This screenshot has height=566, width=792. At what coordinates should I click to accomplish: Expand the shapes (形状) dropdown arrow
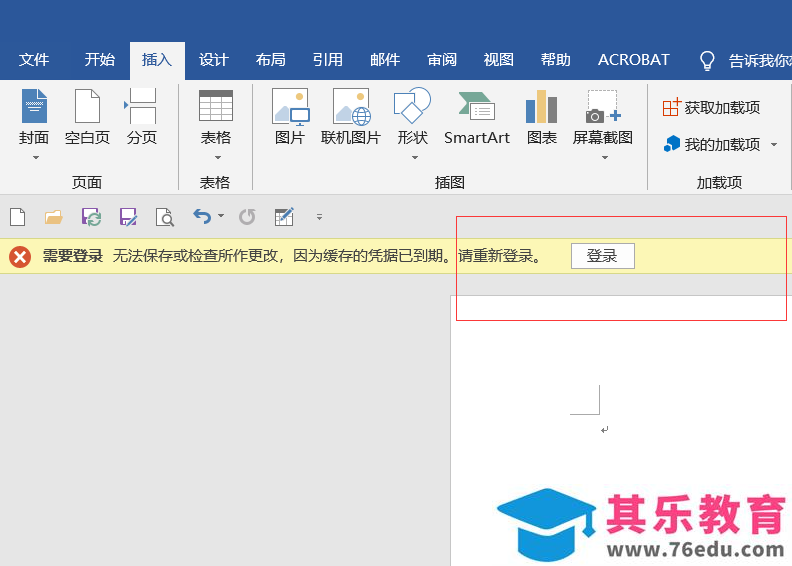coord(415,158)
